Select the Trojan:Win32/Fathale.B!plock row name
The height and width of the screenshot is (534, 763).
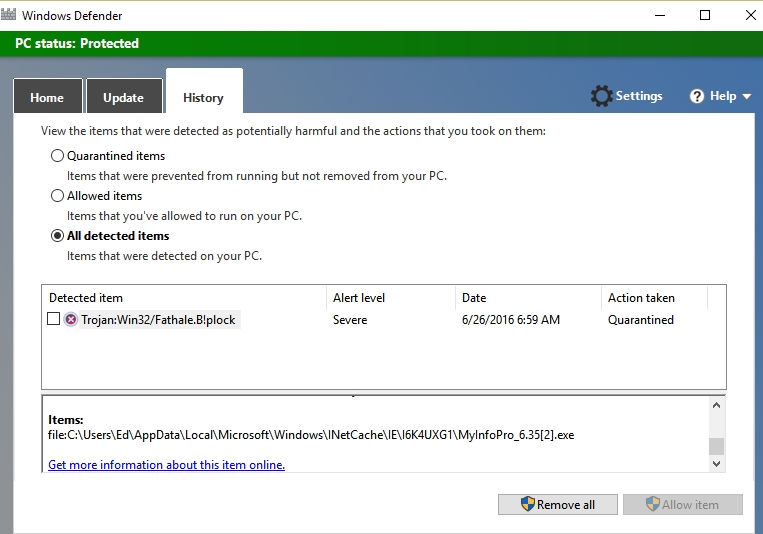(x=158, y=320)
